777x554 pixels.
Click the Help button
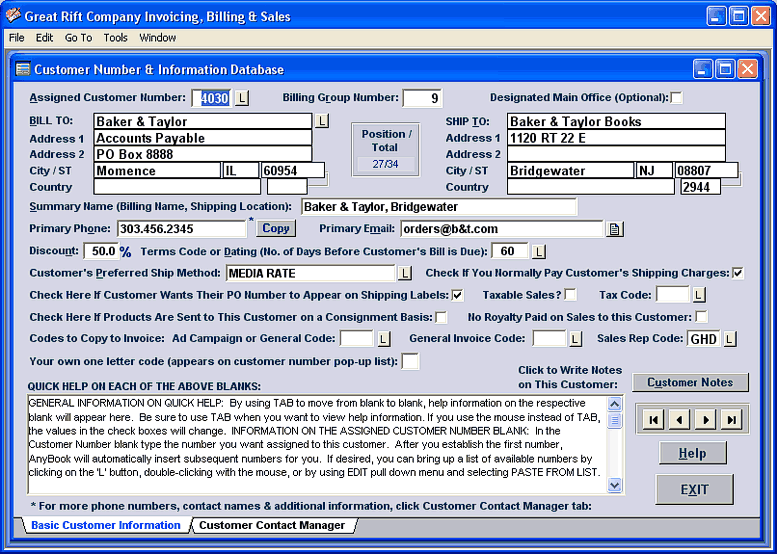point(692,453)
